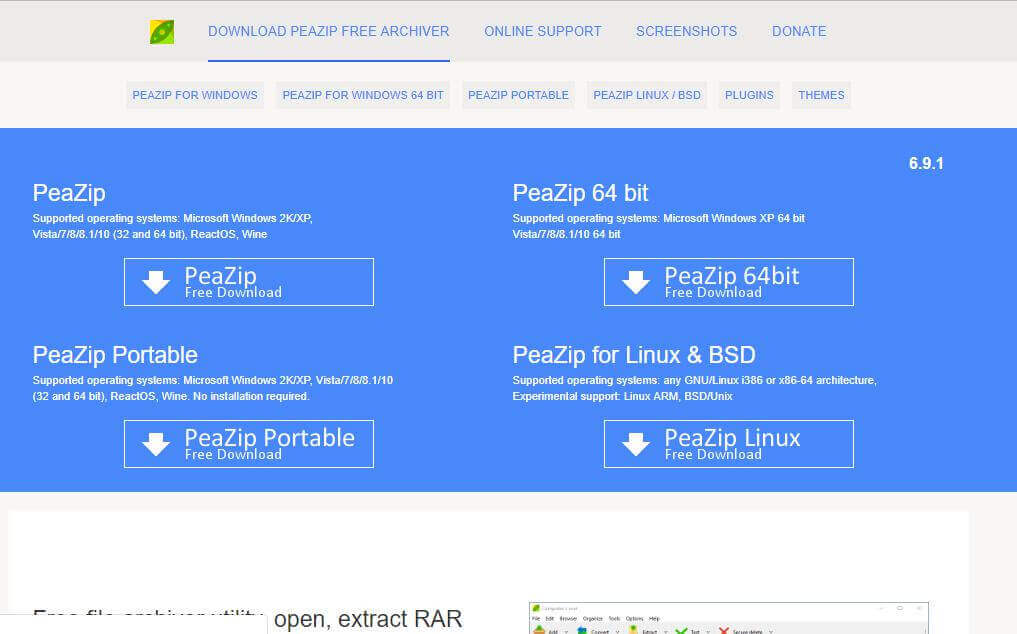Open the Download PeaZip Free Archiver tab
Screen dimensions: 1017x634
point(328,31)
